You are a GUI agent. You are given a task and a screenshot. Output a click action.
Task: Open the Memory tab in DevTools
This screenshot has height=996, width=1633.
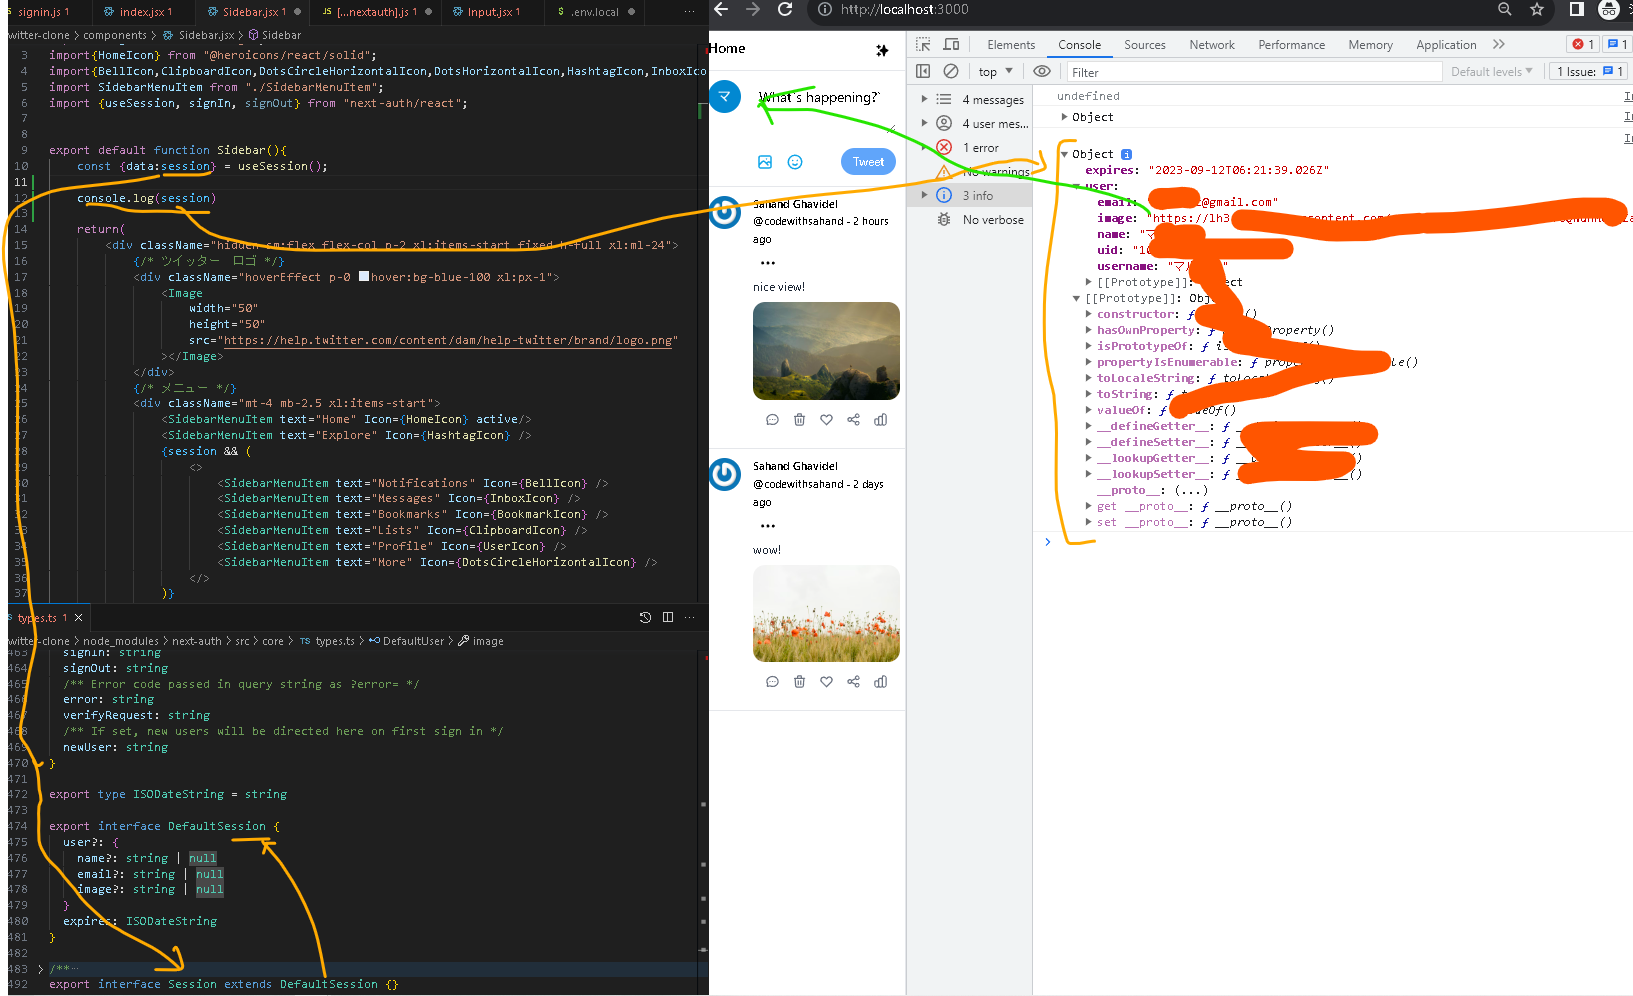click(x=1370, y=45)
